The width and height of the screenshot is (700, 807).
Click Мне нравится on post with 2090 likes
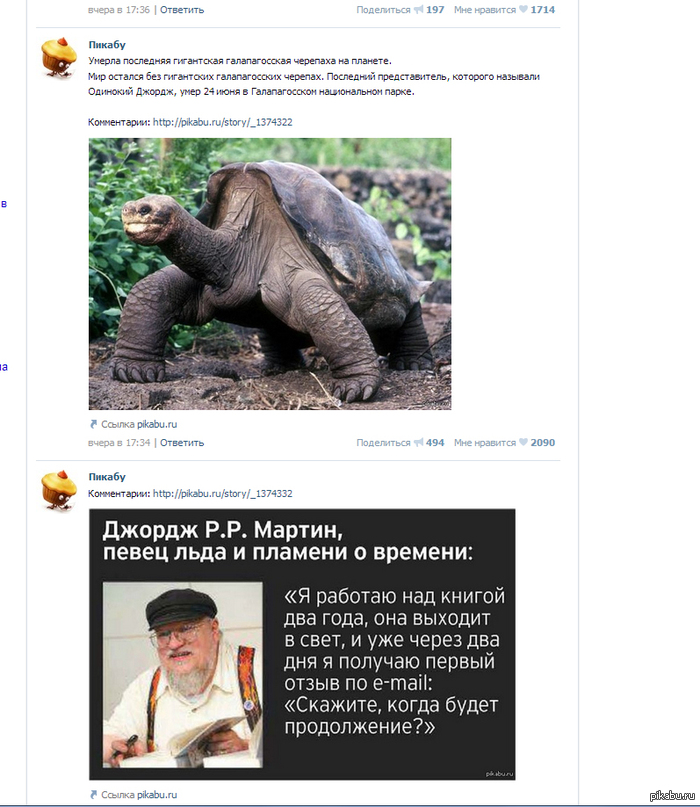coord(485,443)
